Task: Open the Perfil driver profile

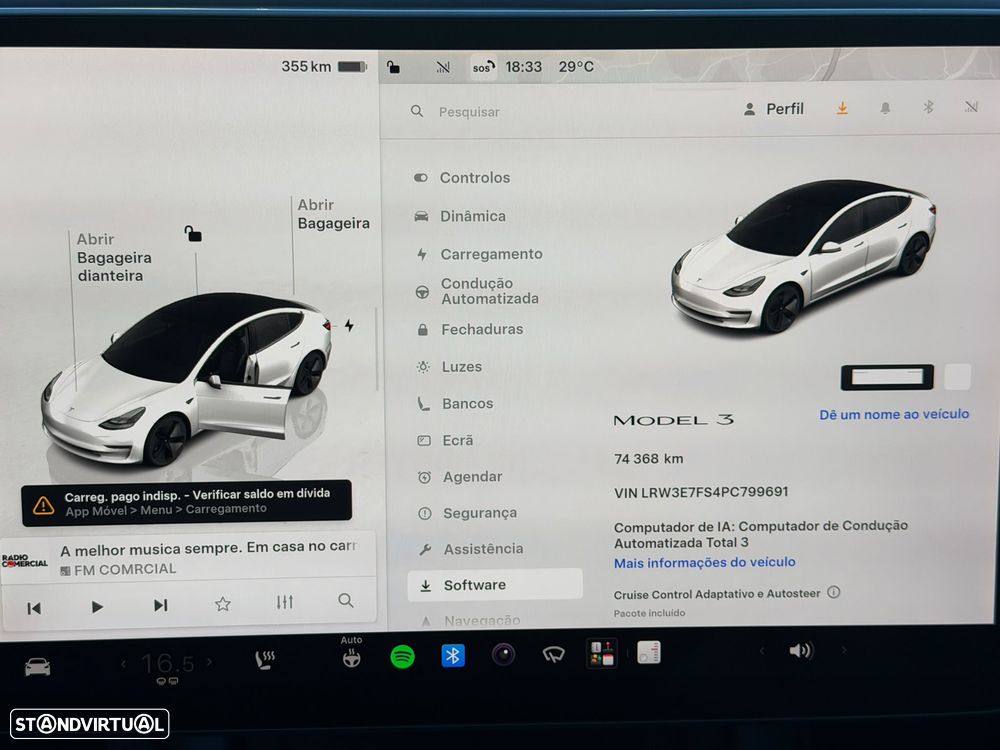Action: click(x=773, y=109)
